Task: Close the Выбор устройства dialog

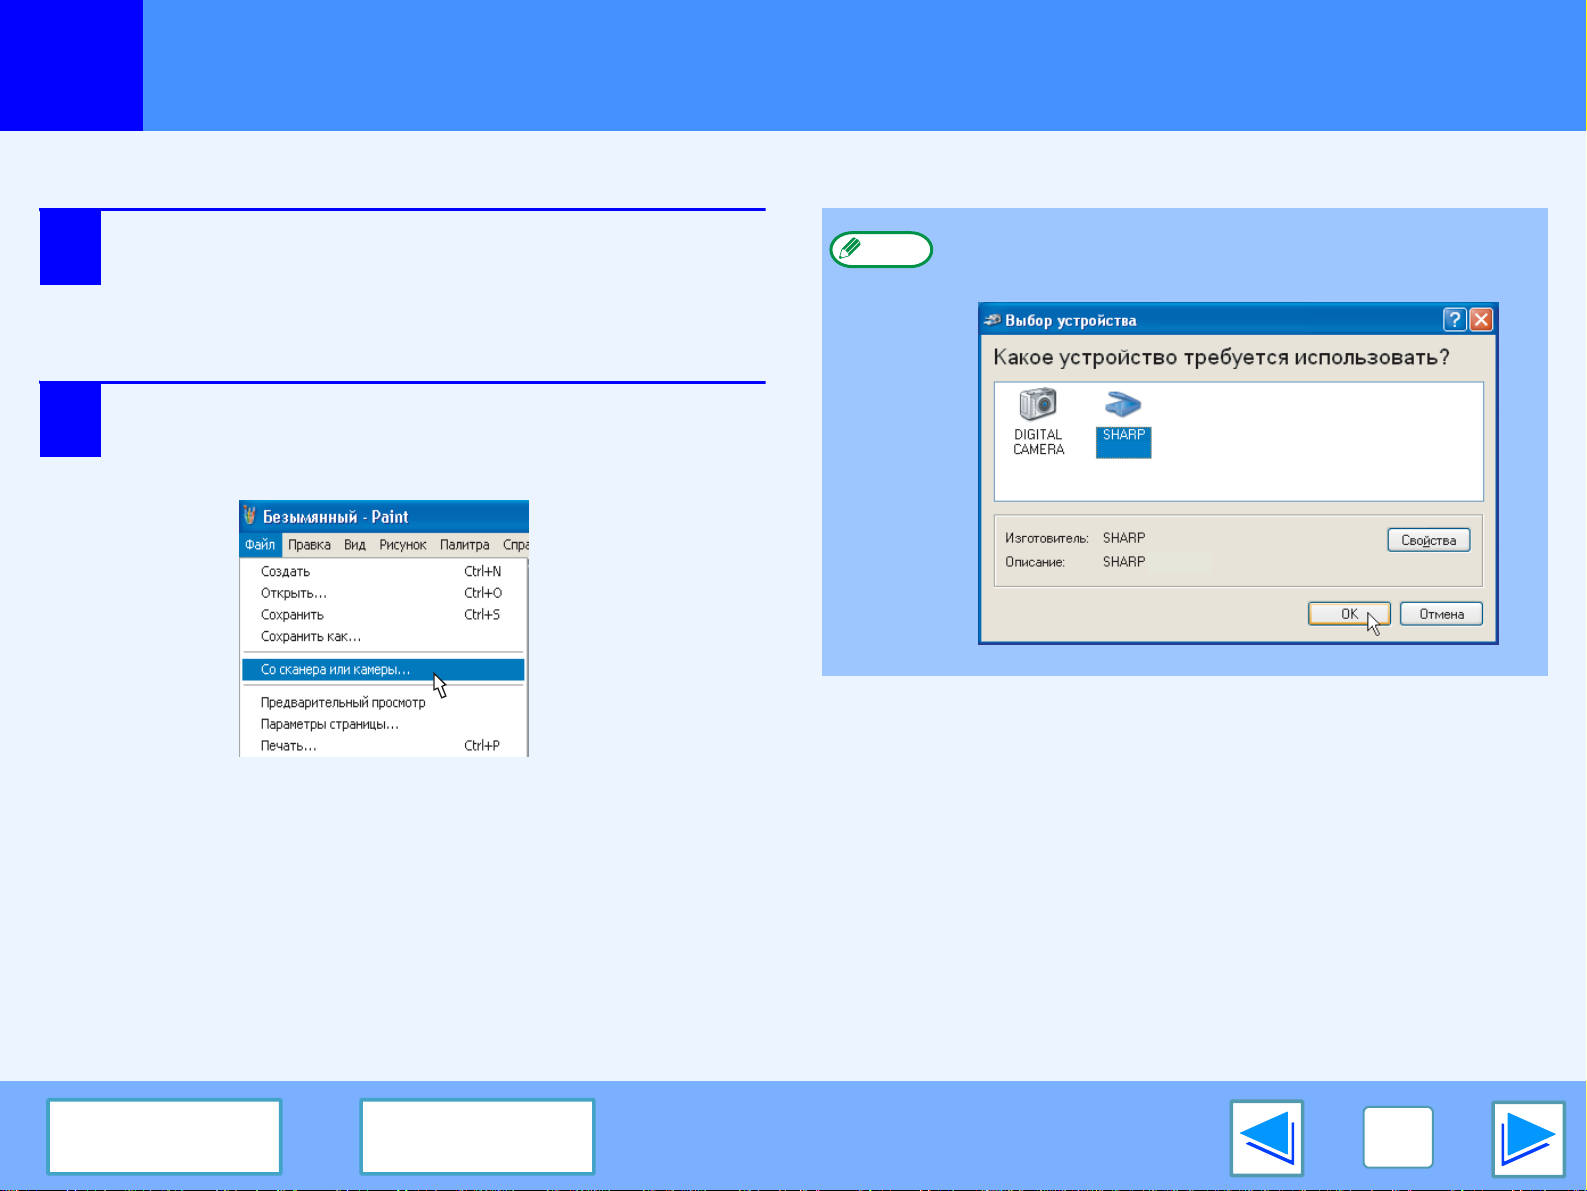Action: point(1481,320)
